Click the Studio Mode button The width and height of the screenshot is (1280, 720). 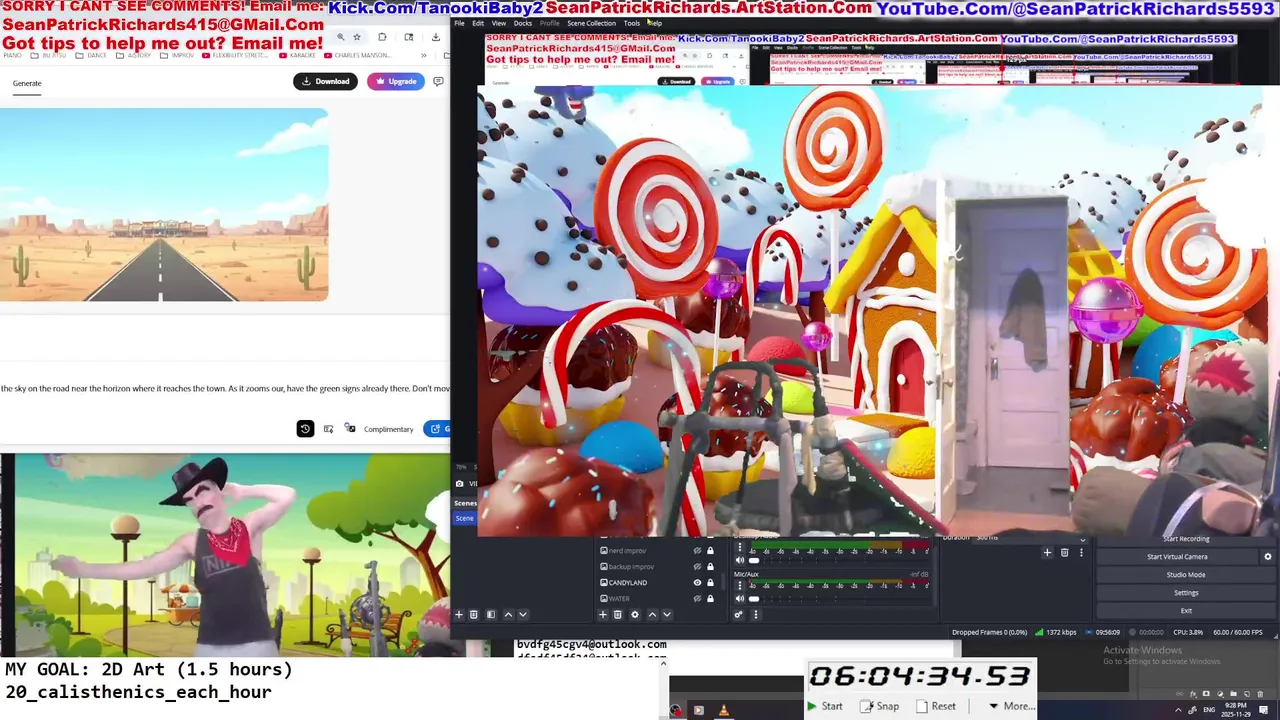(x=1186, y=575)
